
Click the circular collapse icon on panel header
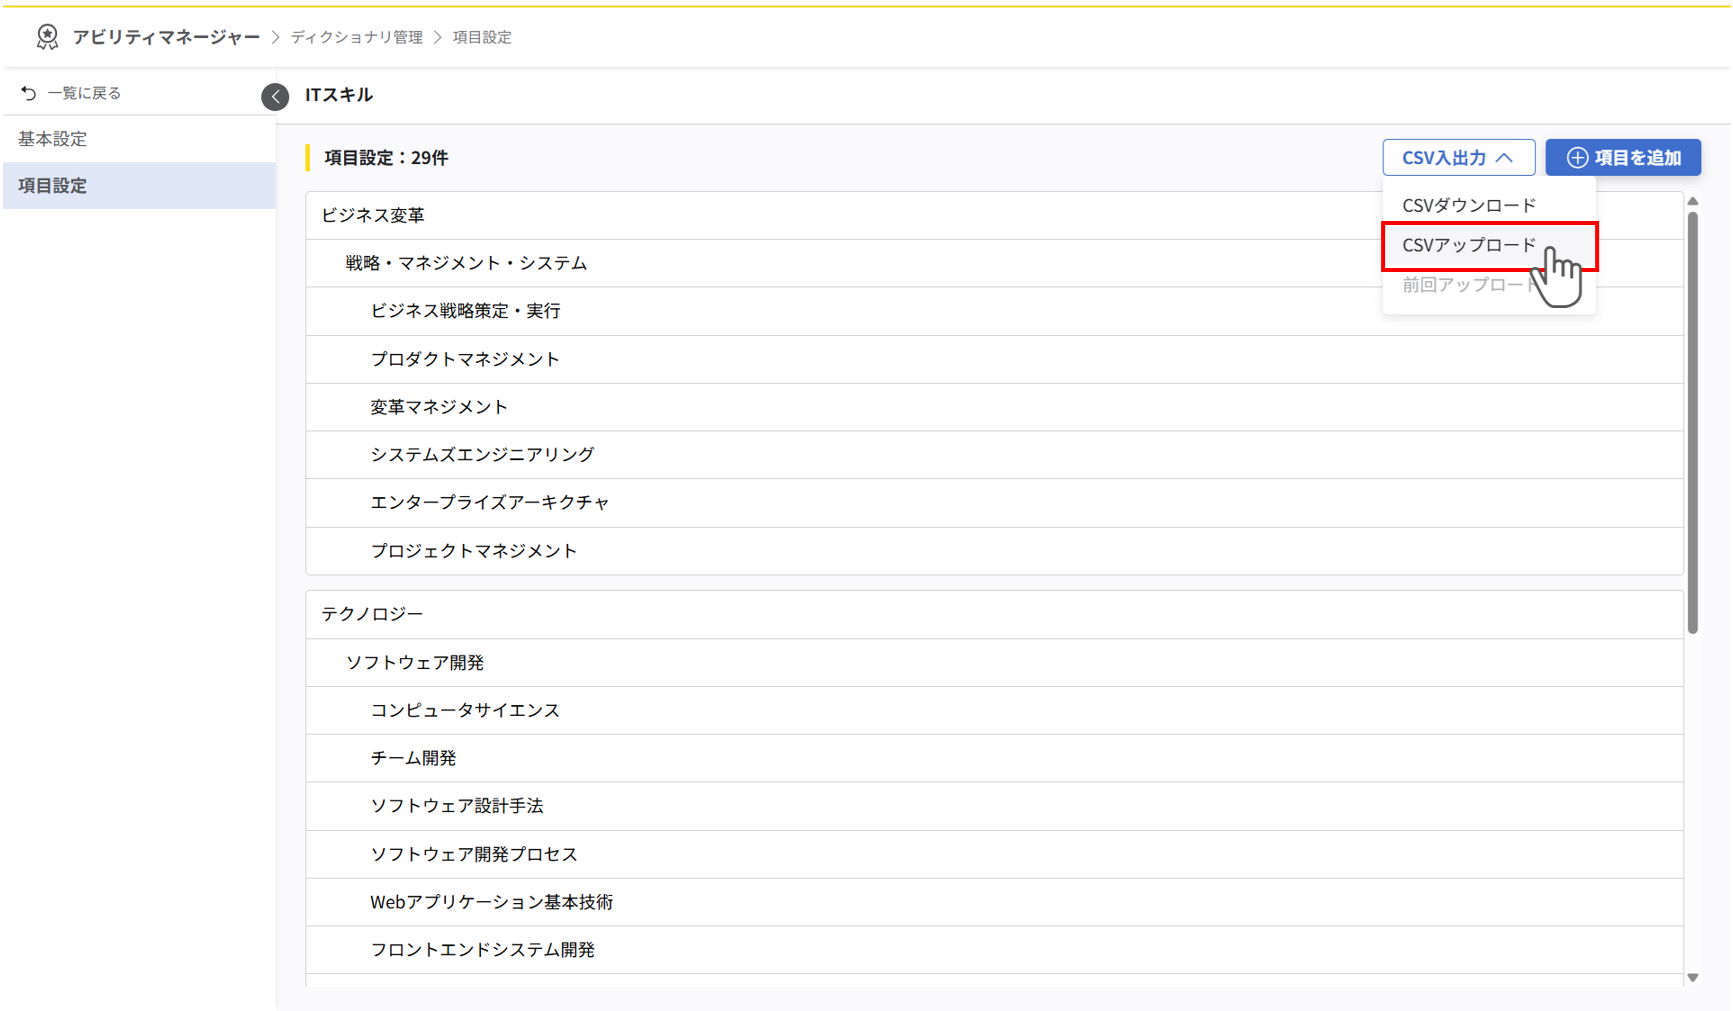275,96
